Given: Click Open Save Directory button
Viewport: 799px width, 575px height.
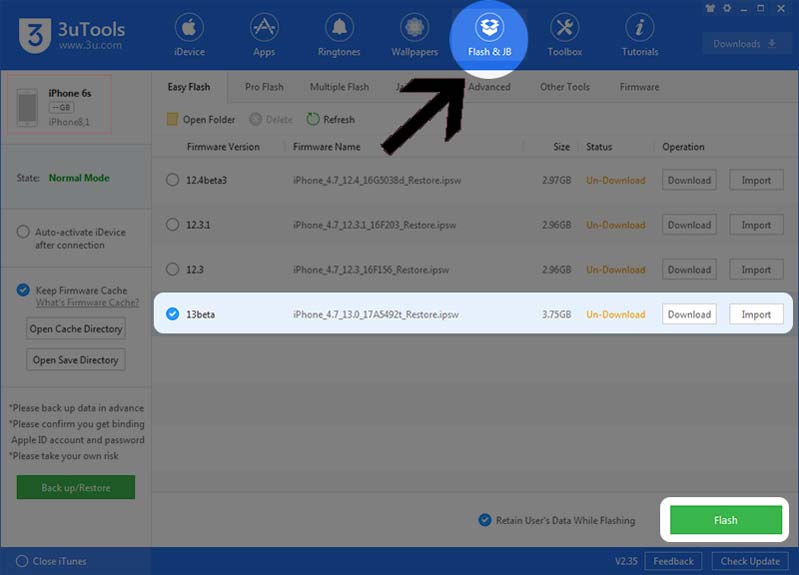Looking at the screenshot, I should click(76, 360).
